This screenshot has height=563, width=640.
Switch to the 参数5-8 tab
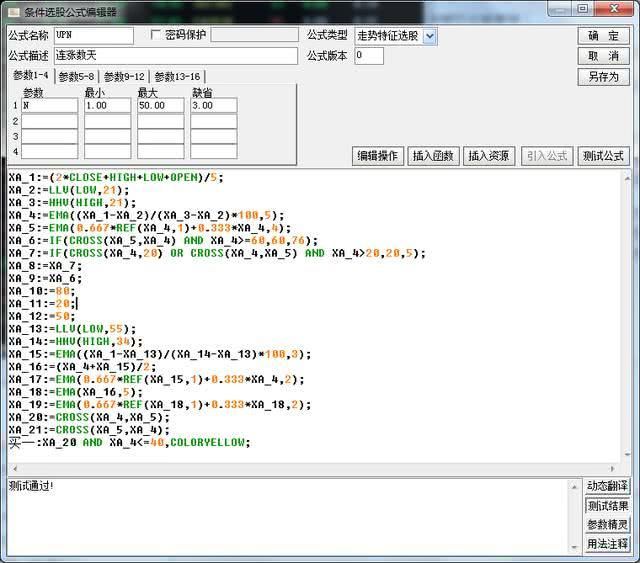click(76, 76)
